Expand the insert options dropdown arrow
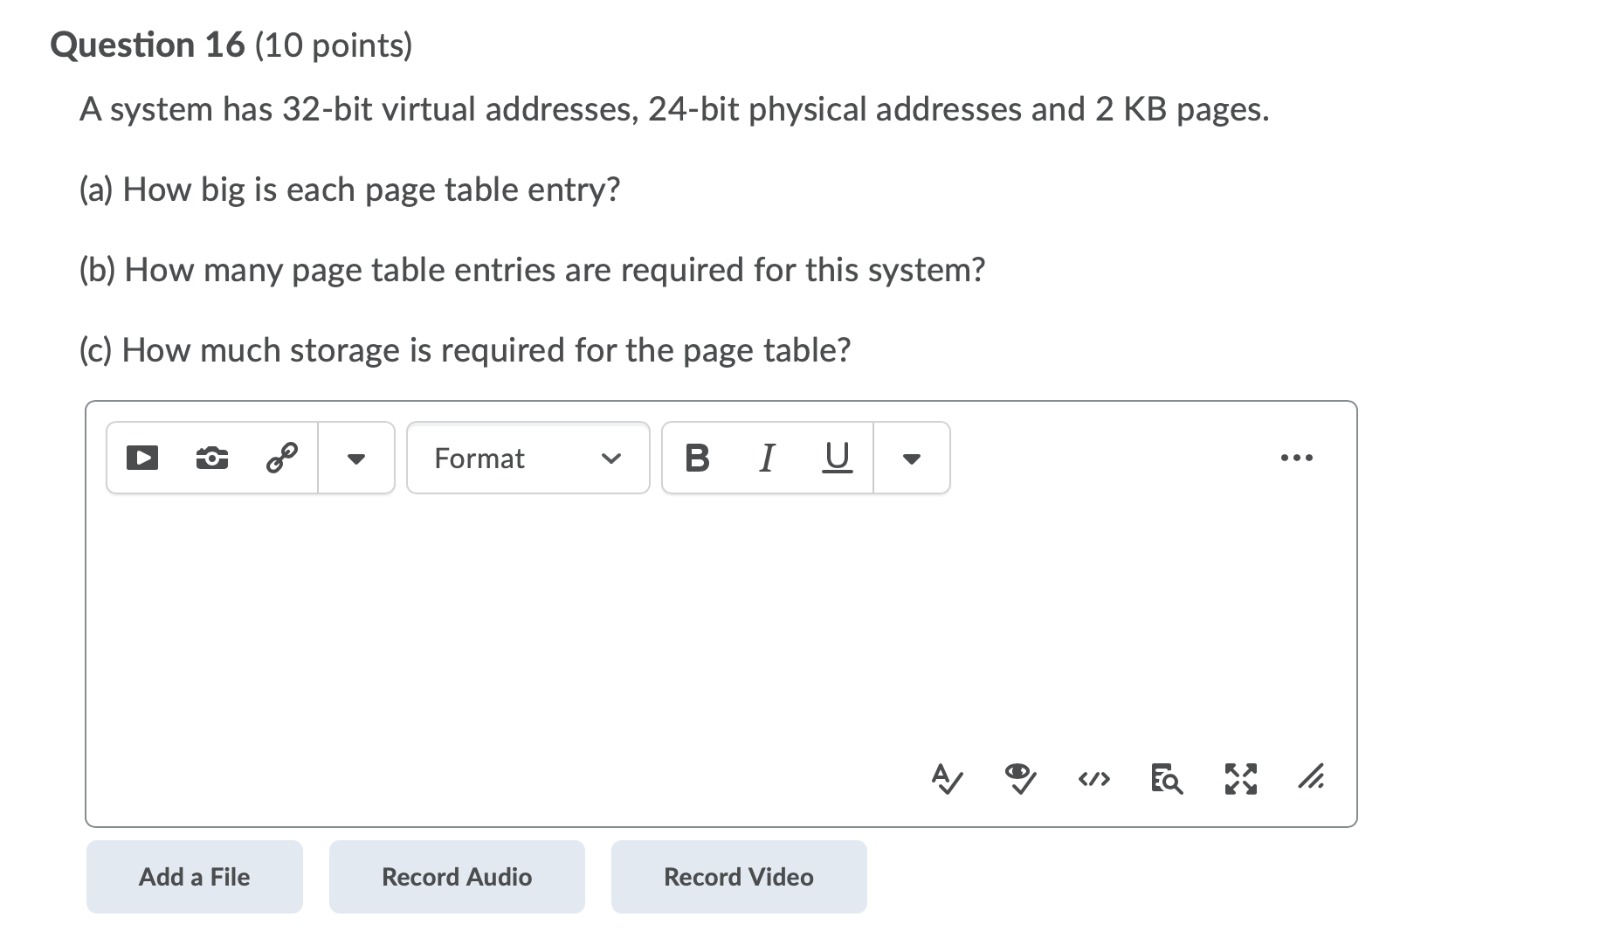The image size is (1600, 931). (355, 458)
